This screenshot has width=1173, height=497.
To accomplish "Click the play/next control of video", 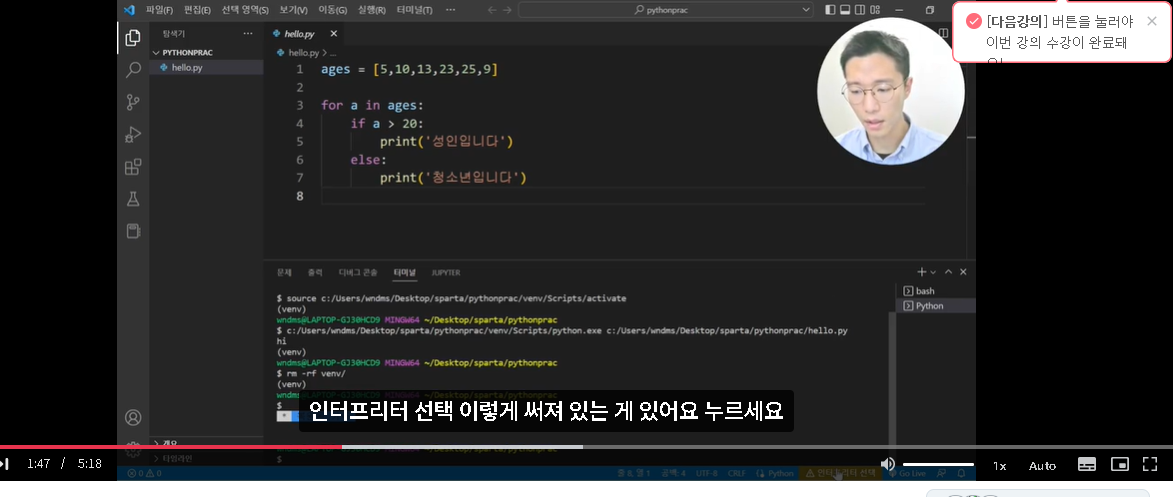I will click(5, 465).
